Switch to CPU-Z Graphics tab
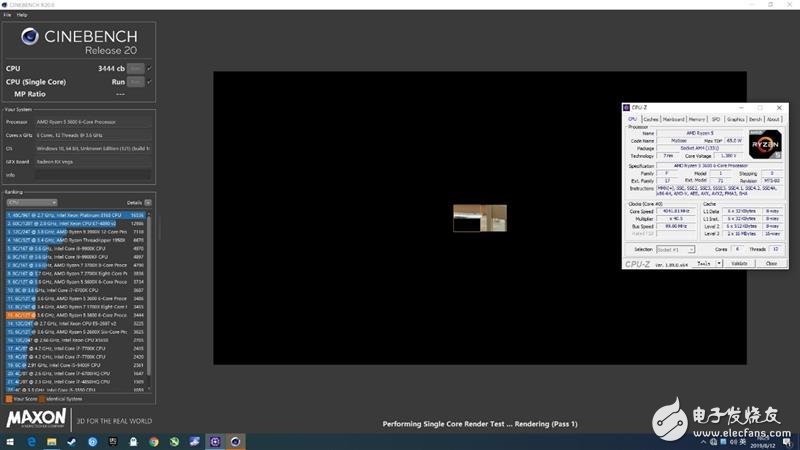This screenshot has width=800, height=450. point(736,119)
